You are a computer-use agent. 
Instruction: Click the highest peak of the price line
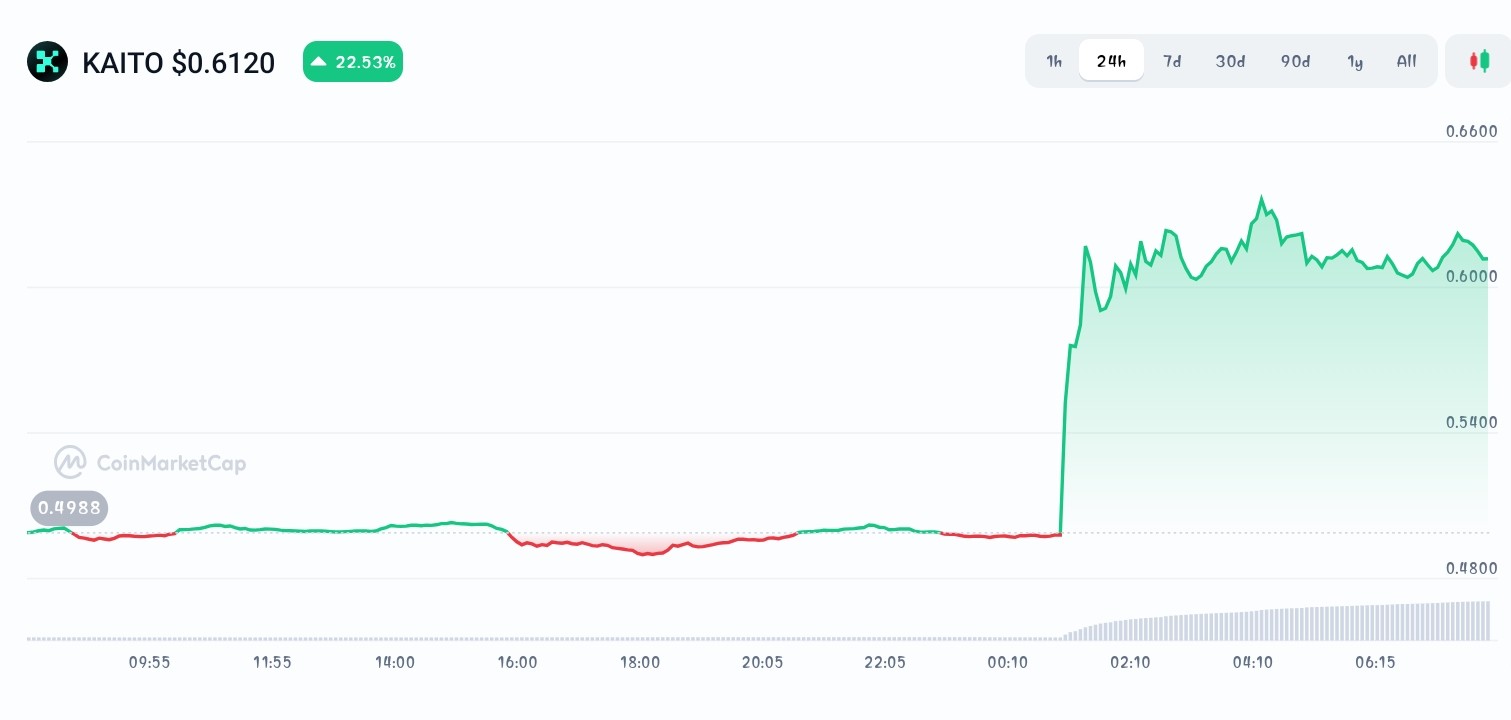(x=1262, y=198)
